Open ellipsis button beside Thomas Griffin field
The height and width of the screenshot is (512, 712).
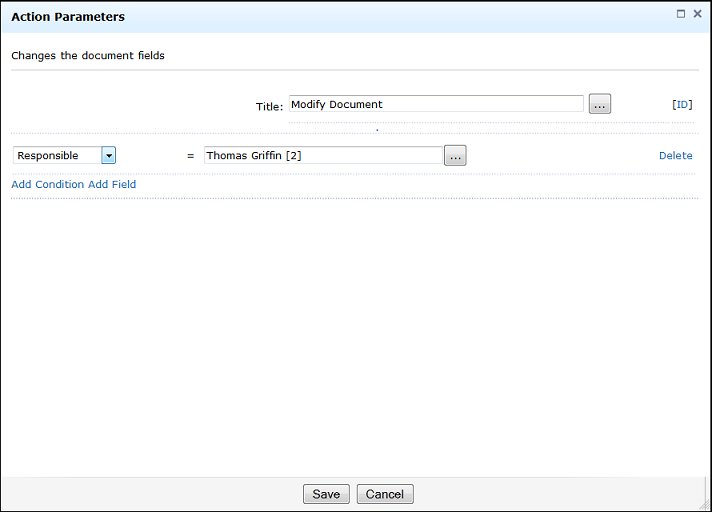(455, 155)
